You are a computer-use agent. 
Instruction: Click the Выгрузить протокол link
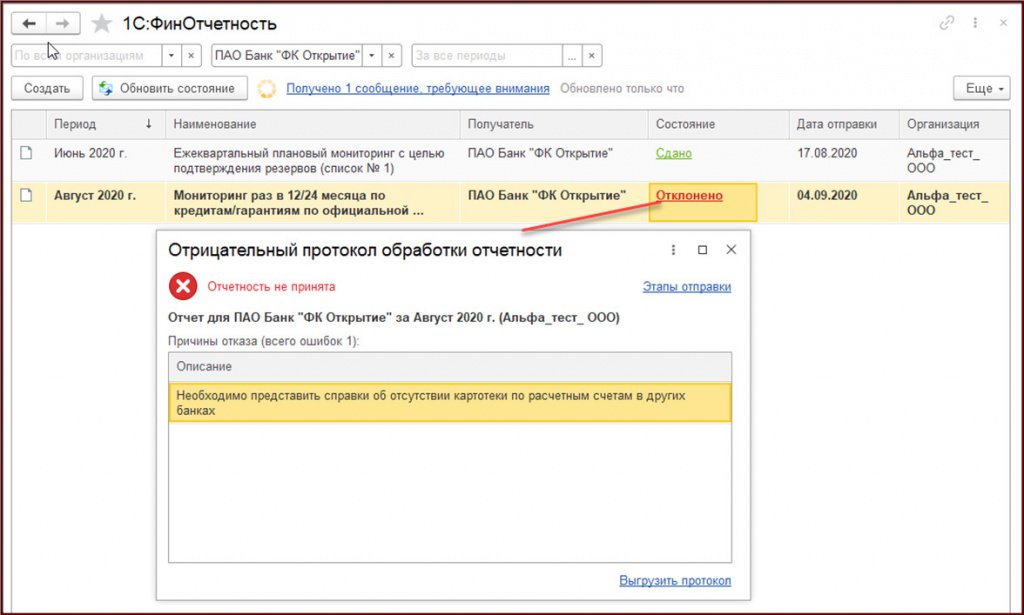coord(675,580)
